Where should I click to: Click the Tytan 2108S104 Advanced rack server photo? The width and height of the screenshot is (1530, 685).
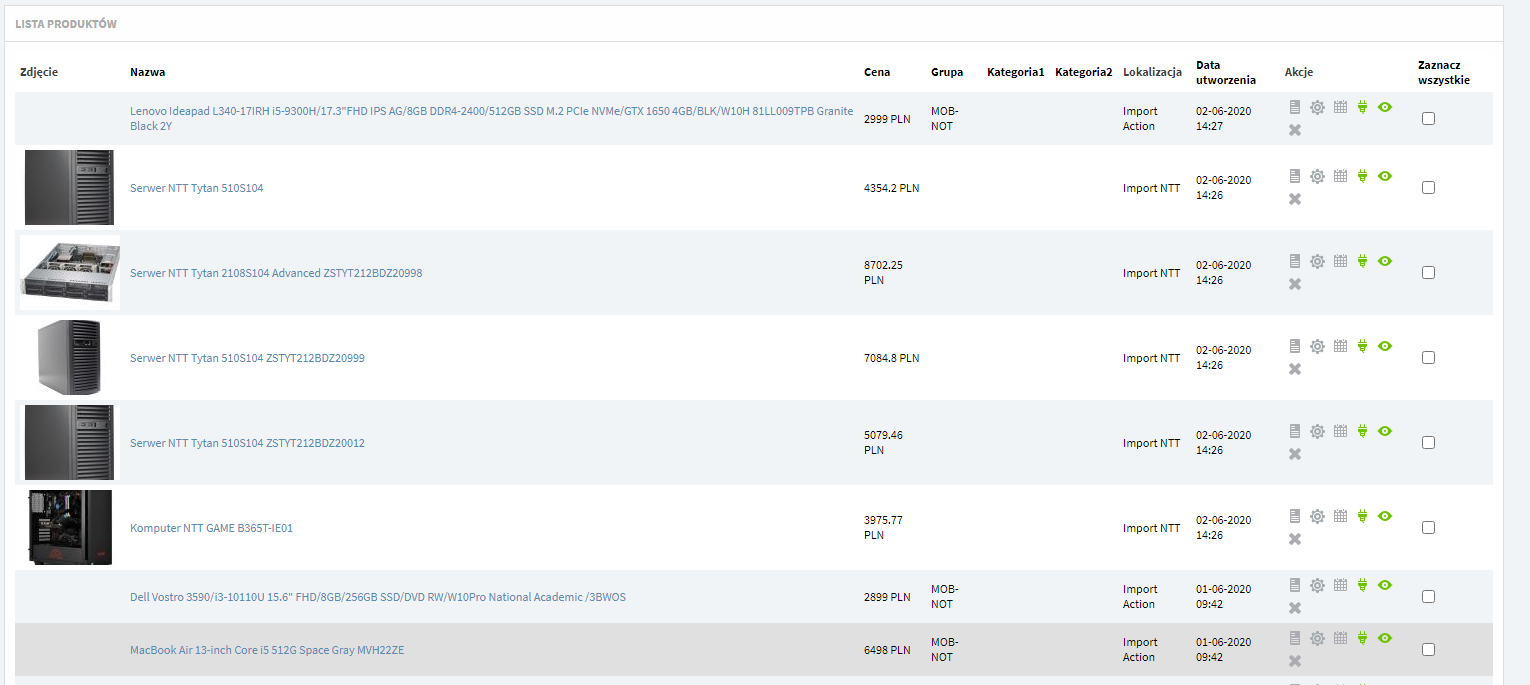coord(70,272)
